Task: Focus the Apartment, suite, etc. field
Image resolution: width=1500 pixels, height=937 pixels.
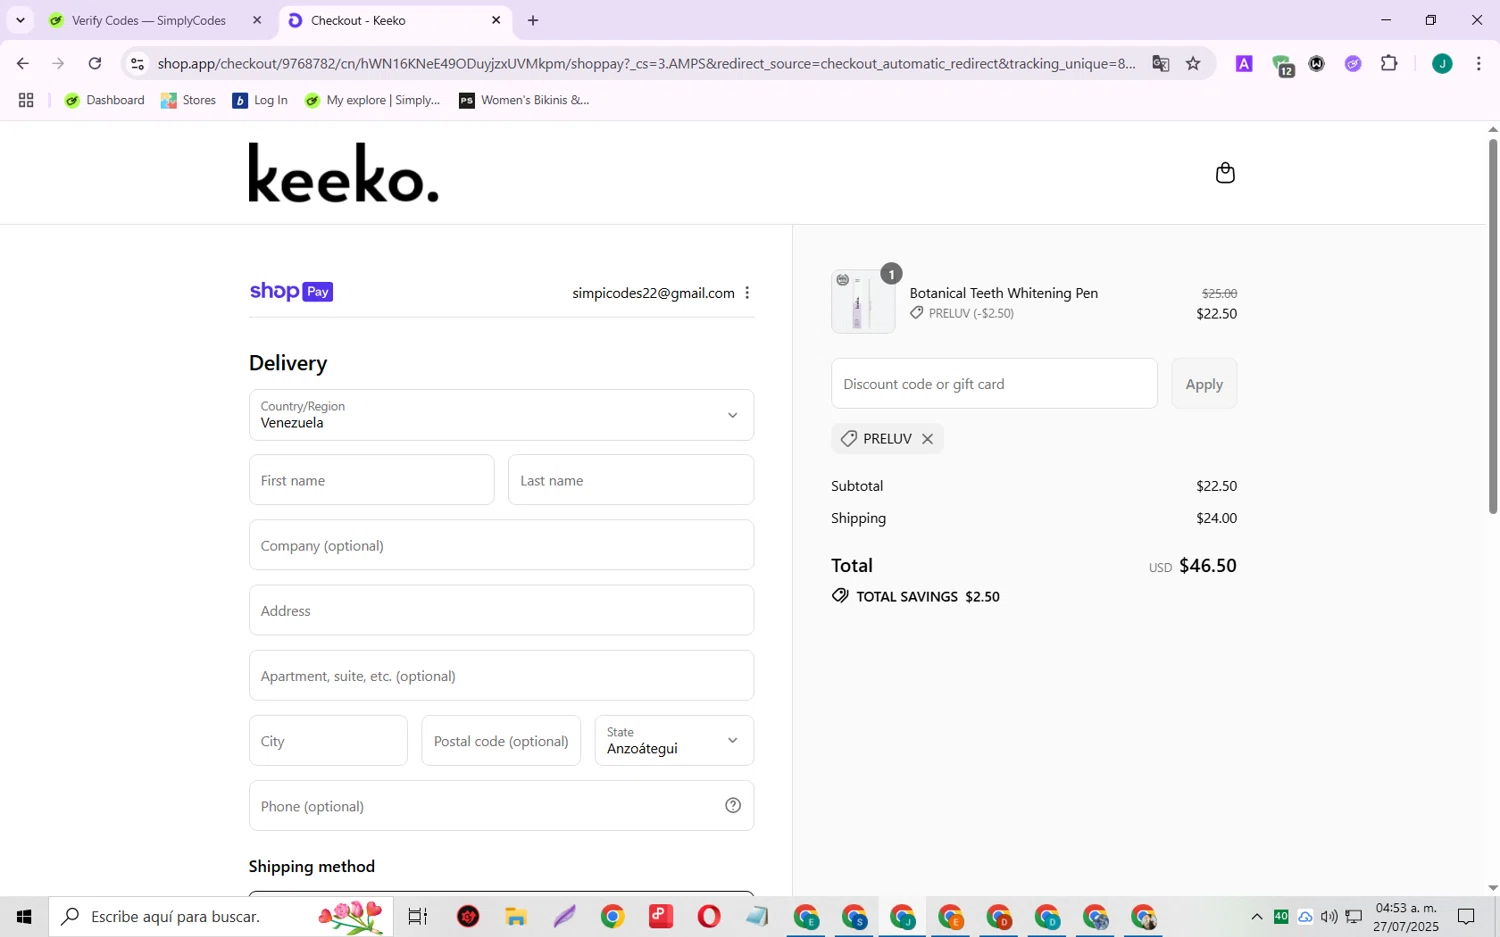Action: click(501, 676)
